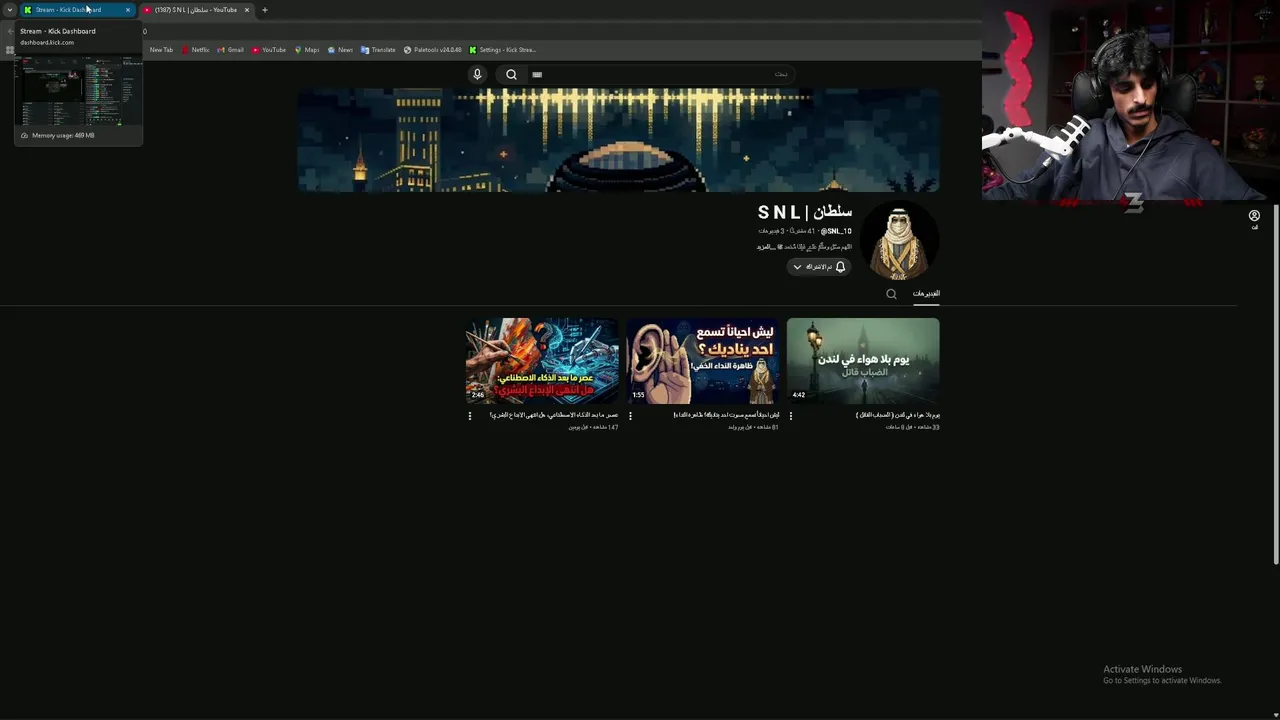The image size is (1280, 720).
Task: Open on-screen keyboard icon in search box
Action: (537, 74)
